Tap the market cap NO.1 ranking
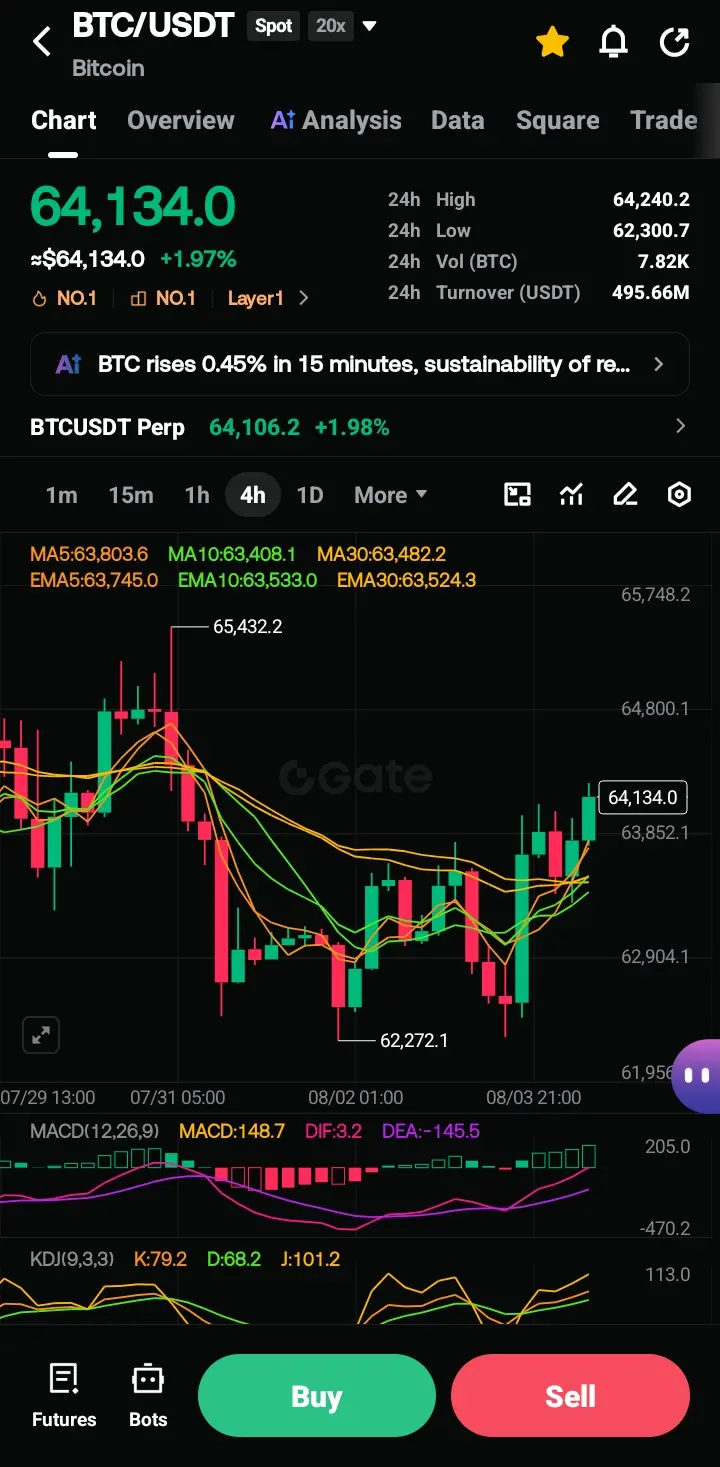Screen dimensions: 720x1467 point(162,298)
